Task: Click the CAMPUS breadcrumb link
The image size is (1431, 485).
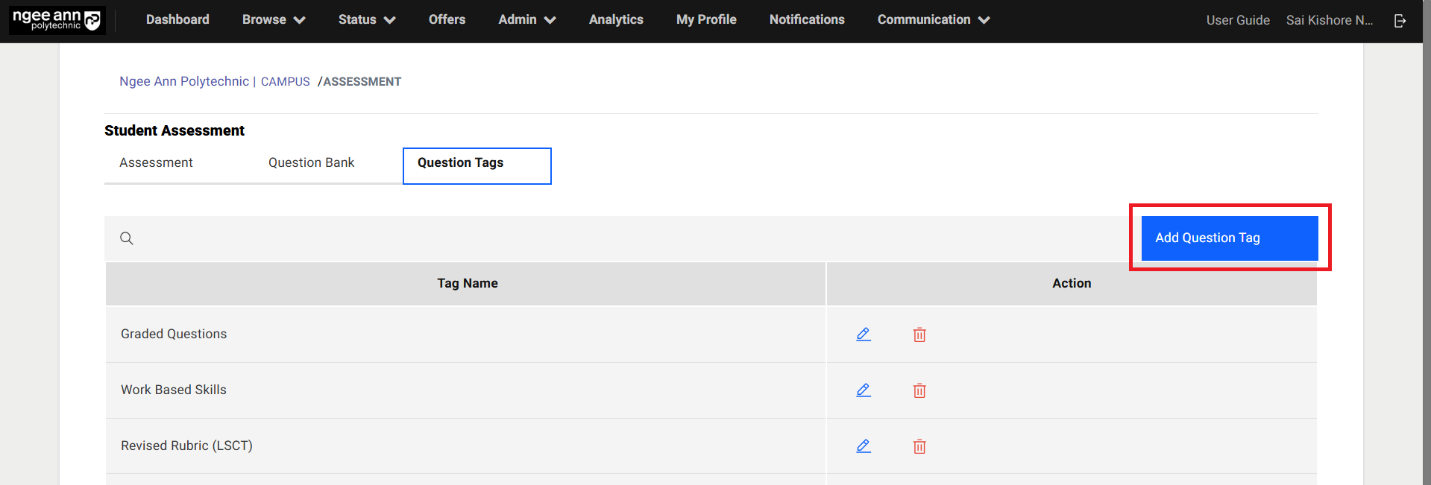Action: [x=285, y=82]
